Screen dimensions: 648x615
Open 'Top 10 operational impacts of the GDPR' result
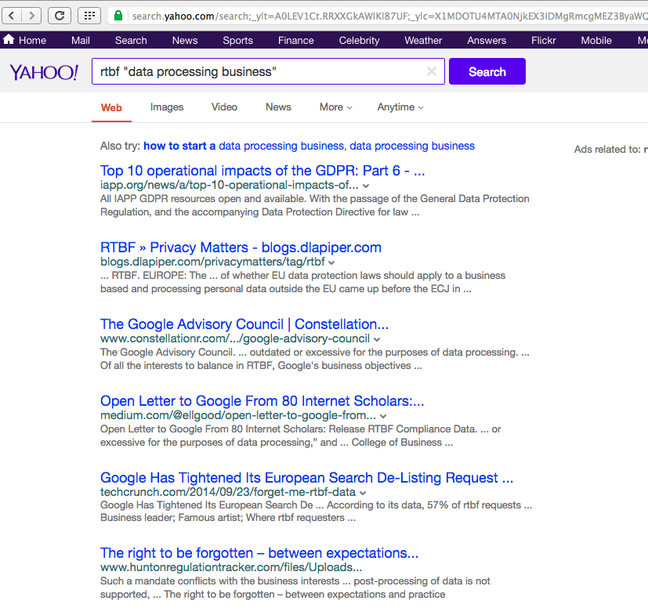click(262, 171)
